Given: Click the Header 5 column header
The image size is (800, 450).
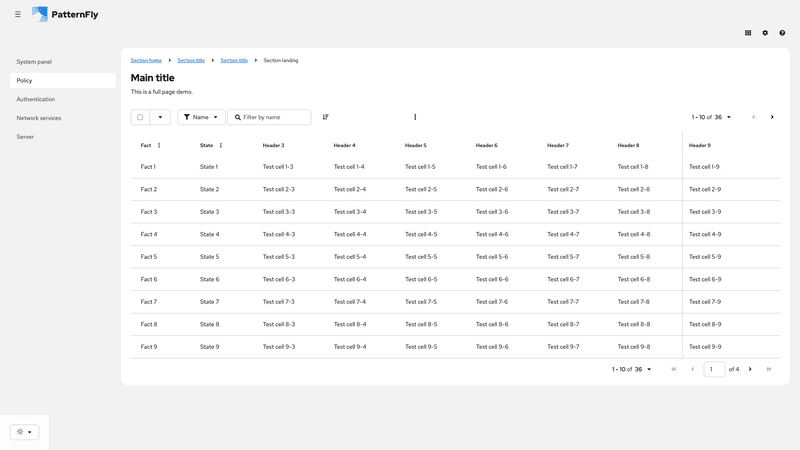Looking at the screenshot, I should (415, 145).
